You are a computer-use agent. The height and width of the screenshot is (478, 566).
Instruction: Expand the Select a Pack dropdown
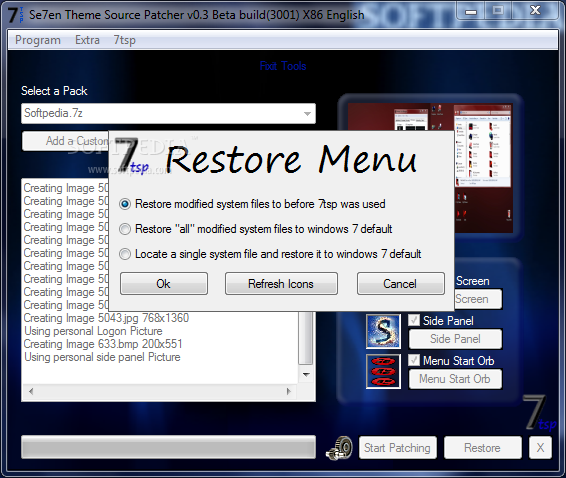(307, 114)
